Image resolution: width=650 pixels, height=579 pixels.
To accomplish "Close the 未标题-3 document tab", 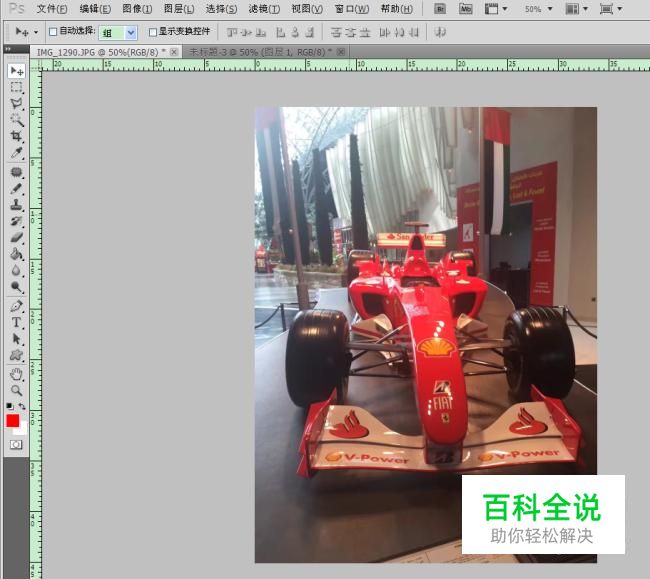I will click(x=341, y=52).
